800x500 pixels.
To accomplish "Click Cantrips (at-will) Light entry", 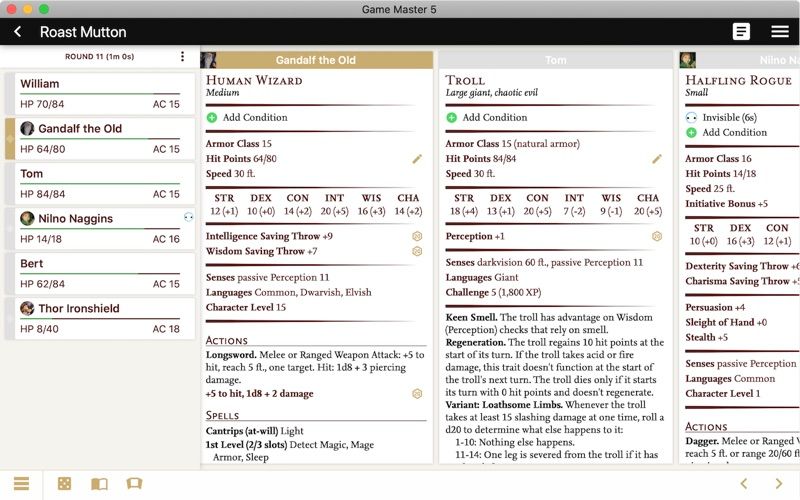I will pyautogui.click(x=255, y=431).
